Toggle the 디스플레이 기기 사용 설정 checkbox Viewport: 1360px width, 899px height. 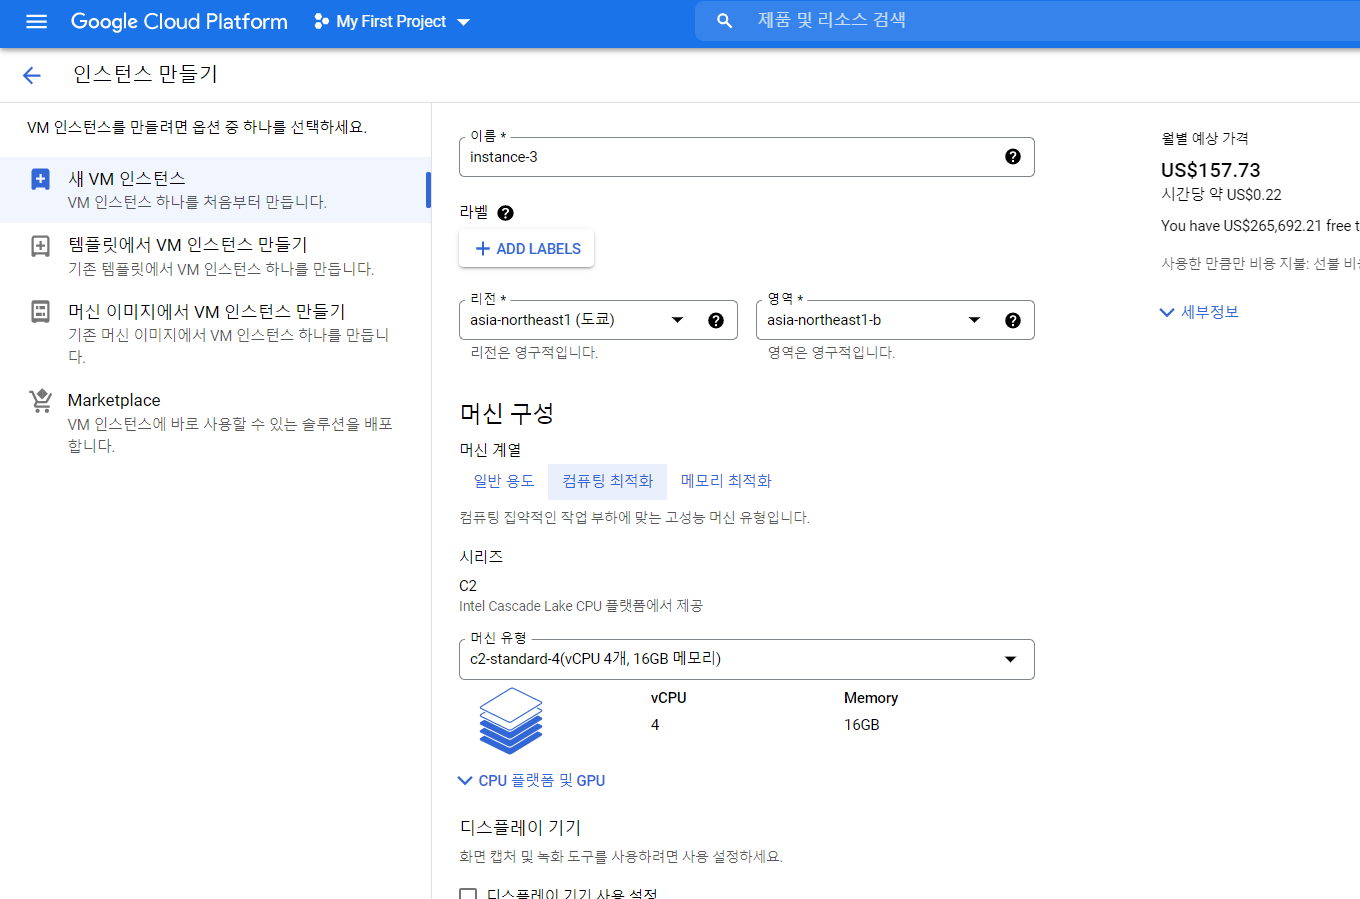[x=468, y=894]
